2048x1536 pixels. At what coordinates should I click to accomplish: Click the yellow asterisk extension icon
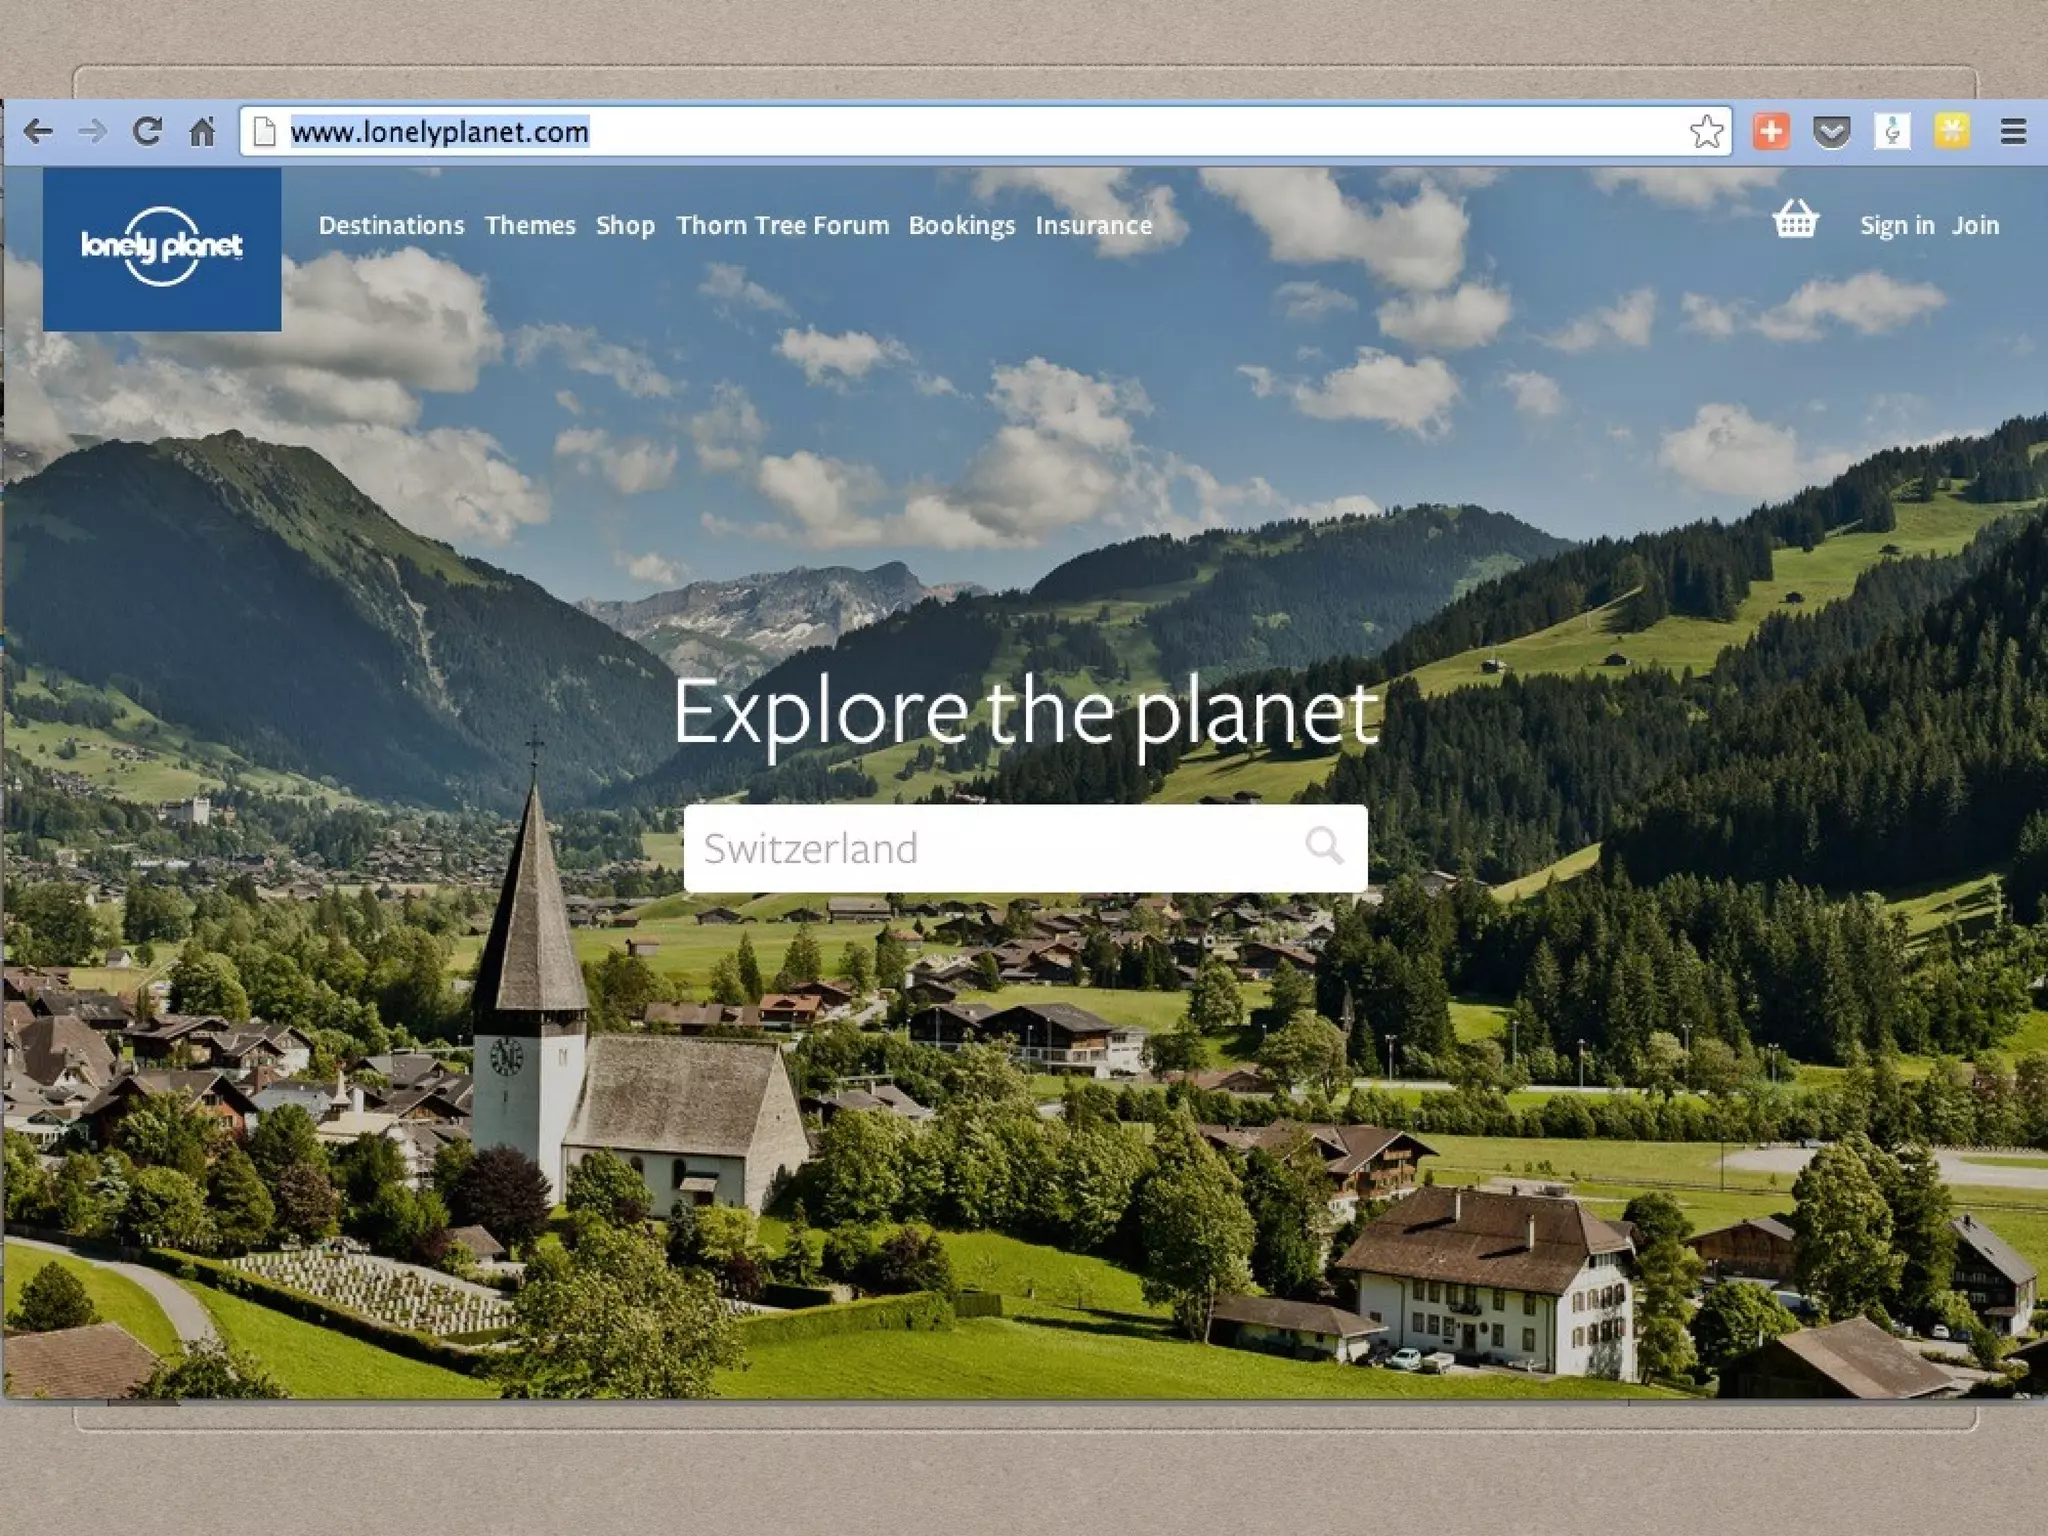click(x=1951, y=131)
